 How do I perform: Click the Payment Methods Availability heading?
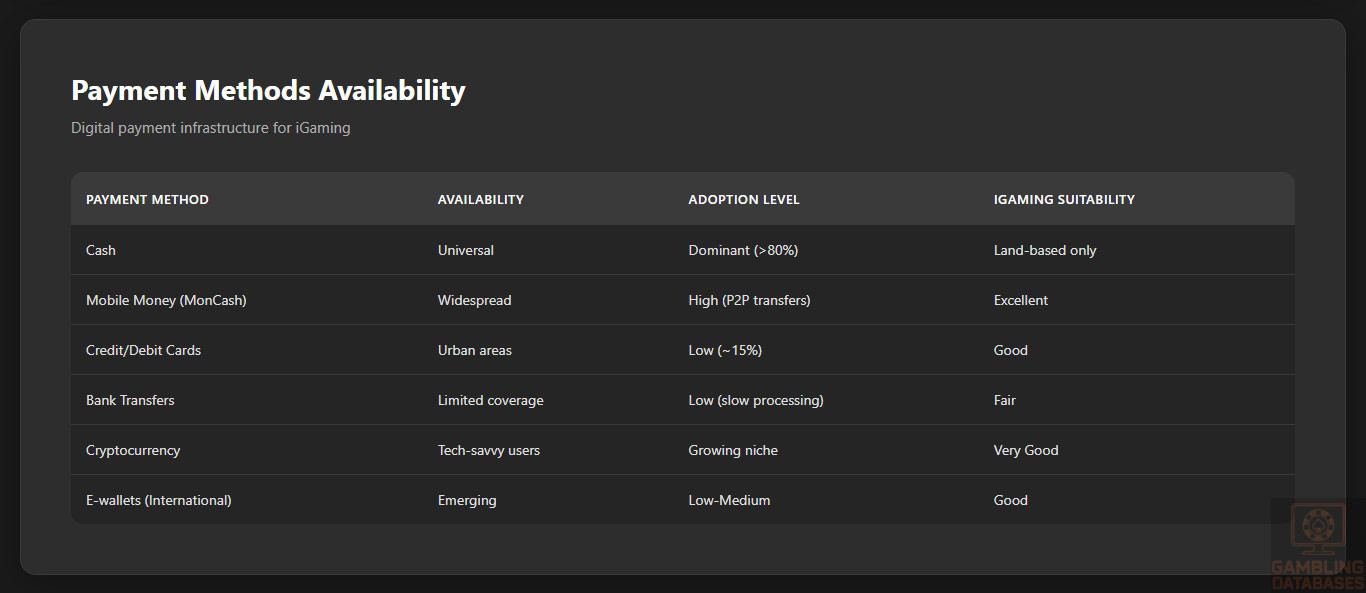[268, 91]
